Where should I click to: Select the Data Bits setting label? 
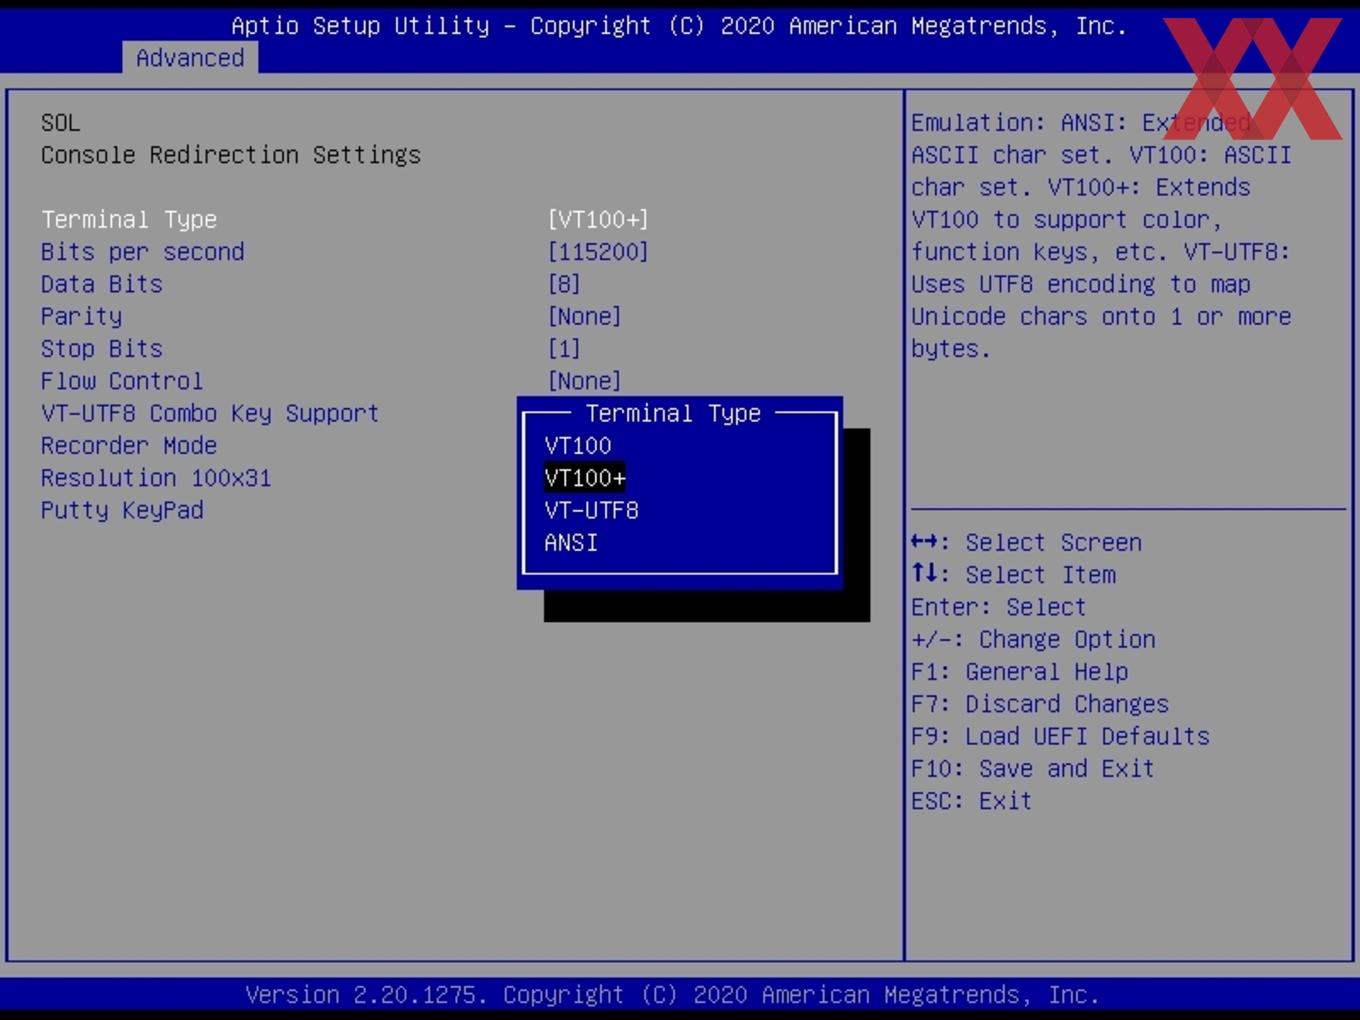pyautogui.click(x=102, y=284)
